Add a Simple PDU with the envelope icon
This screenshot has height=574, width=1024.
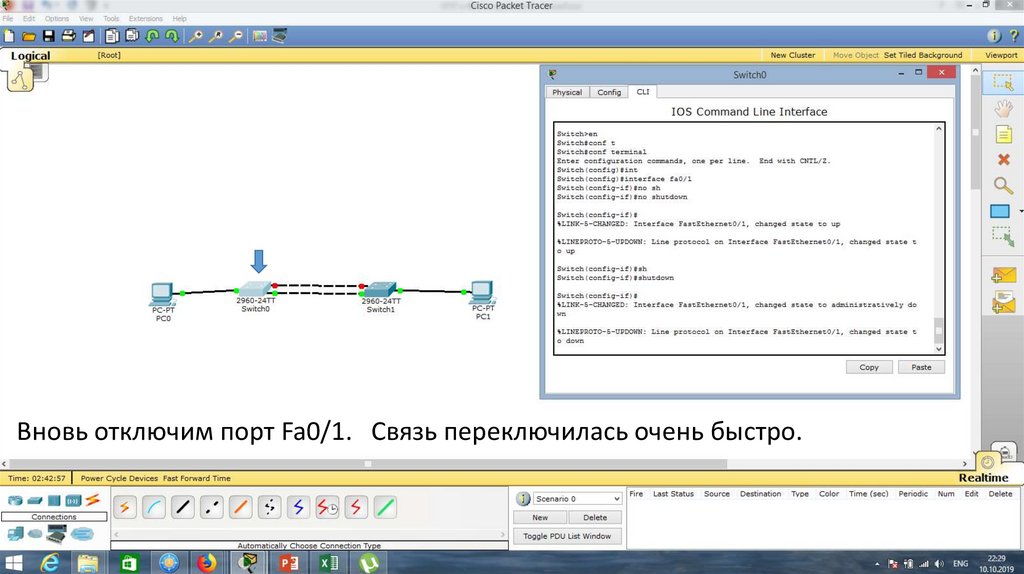[1003, 275]
